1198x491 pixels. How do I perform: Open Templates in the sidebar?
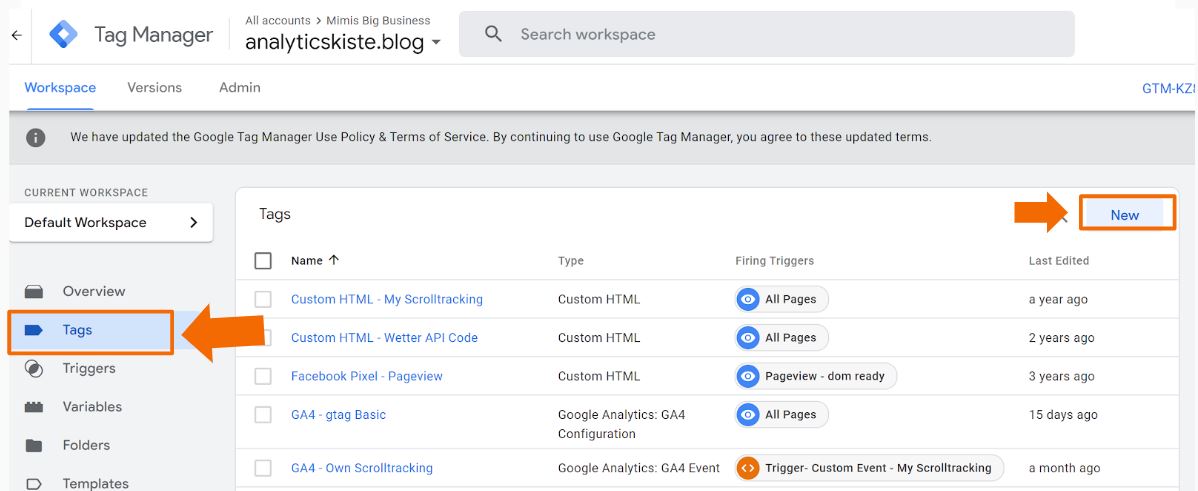coord(95,483)
